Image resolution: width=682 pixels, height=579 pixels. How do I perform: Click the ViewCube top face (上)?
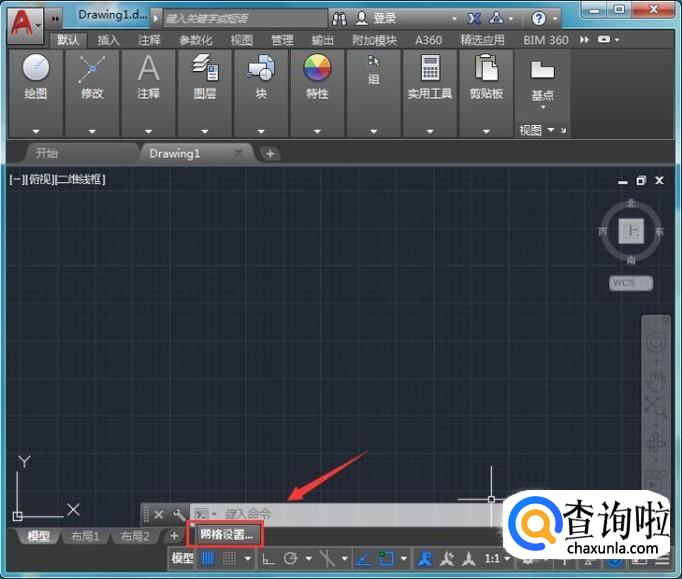coord(631,231)
